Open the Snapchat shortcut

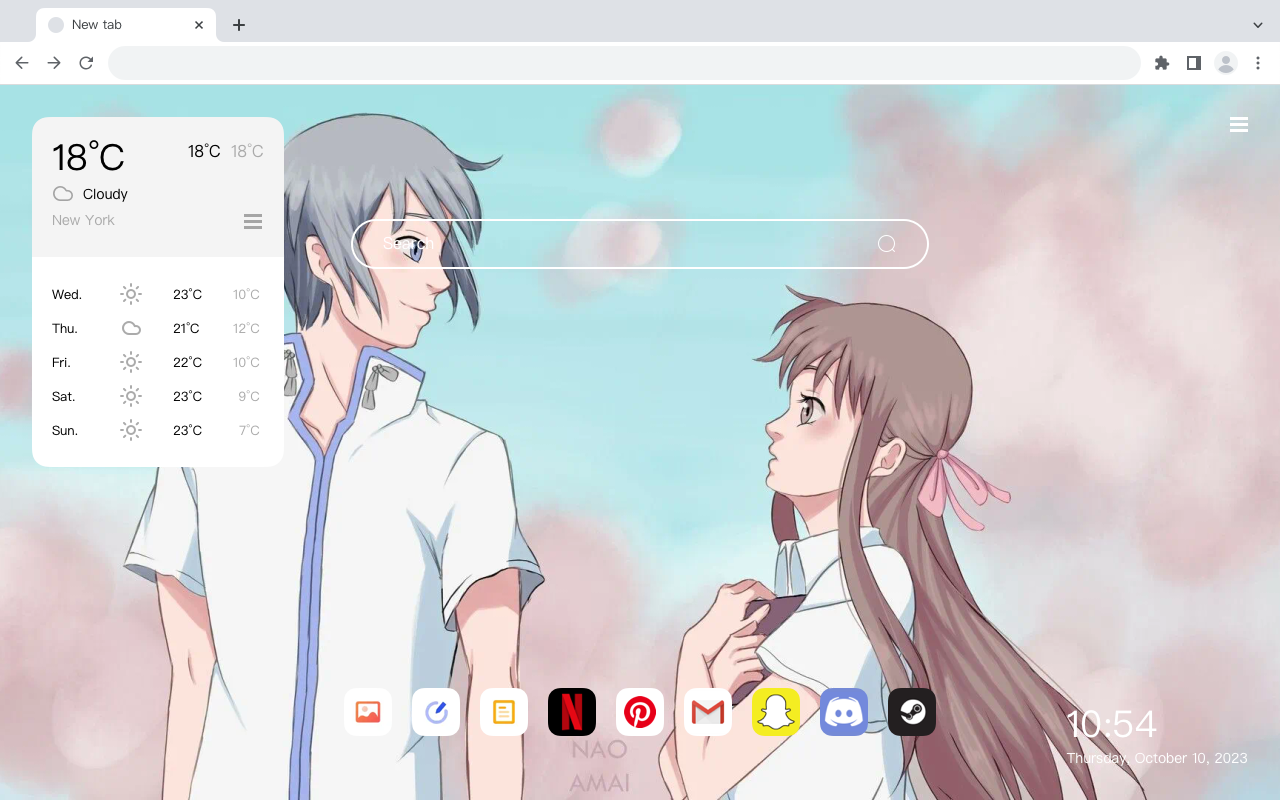point(776,712)
